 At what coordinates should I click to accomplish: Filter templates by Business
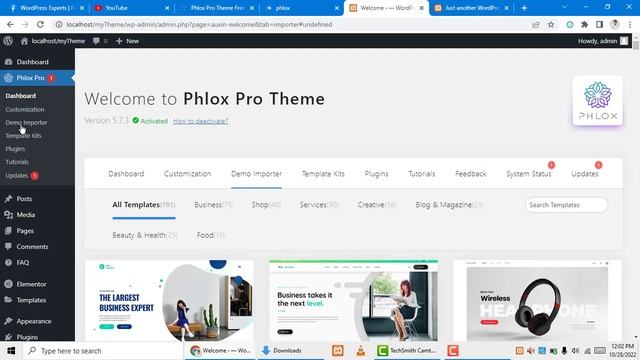point(213,205)
